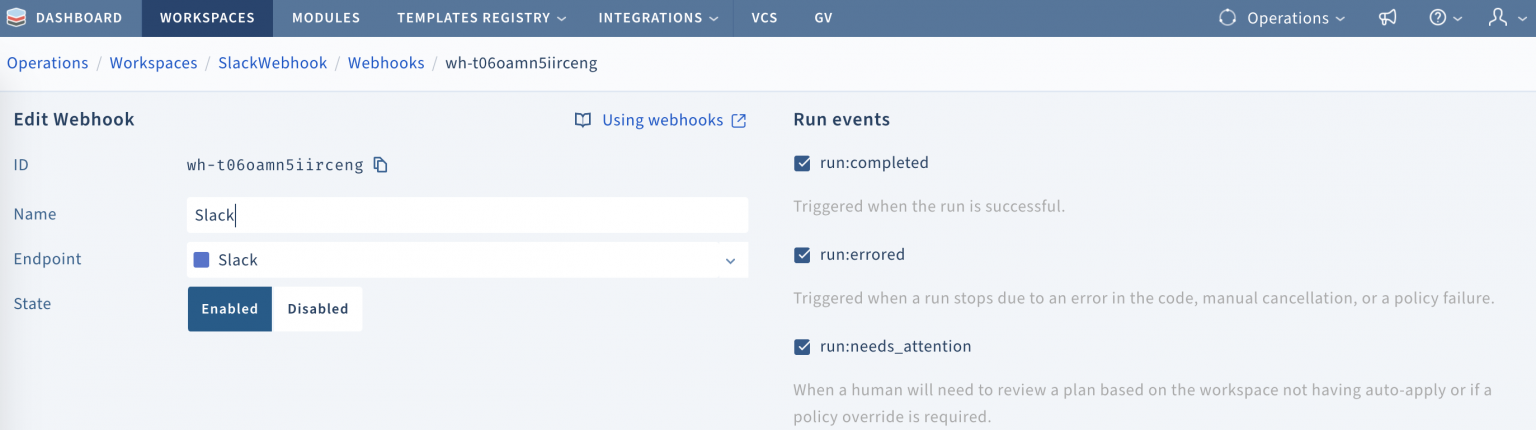Set State to Enabled

point(230,309)
